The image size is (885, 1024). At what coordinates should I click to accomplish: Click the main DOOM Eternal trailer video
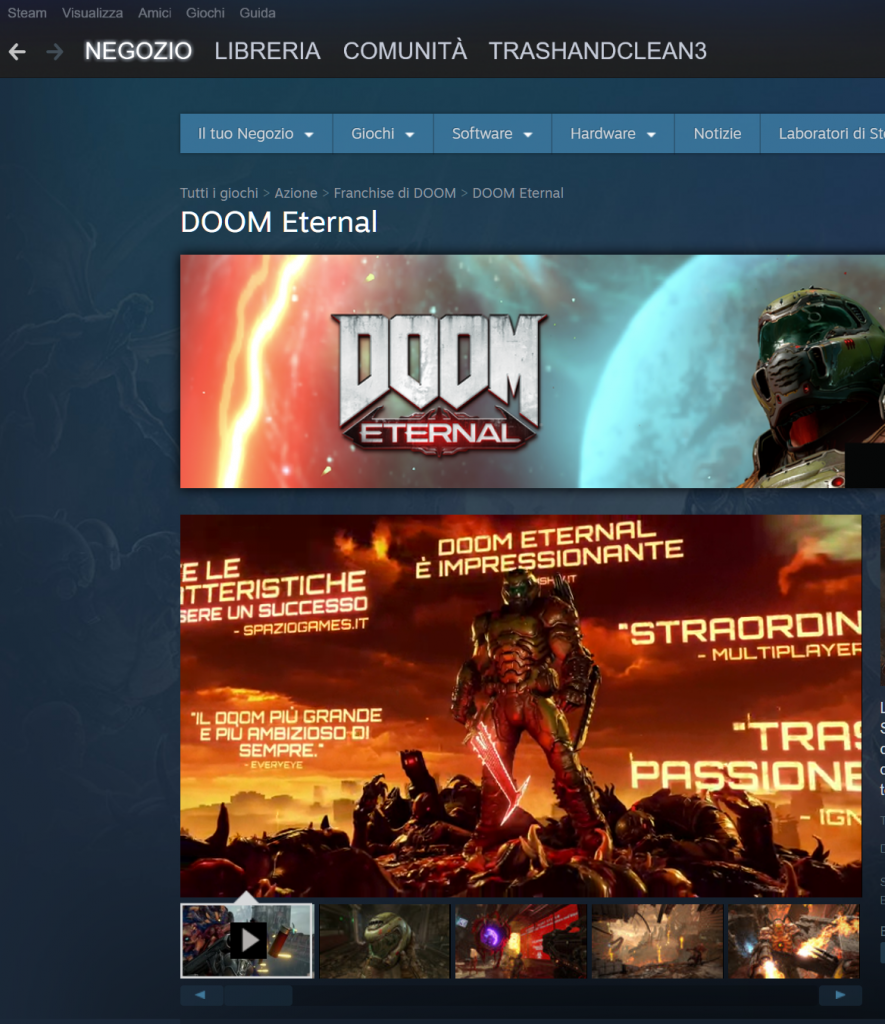520,705
